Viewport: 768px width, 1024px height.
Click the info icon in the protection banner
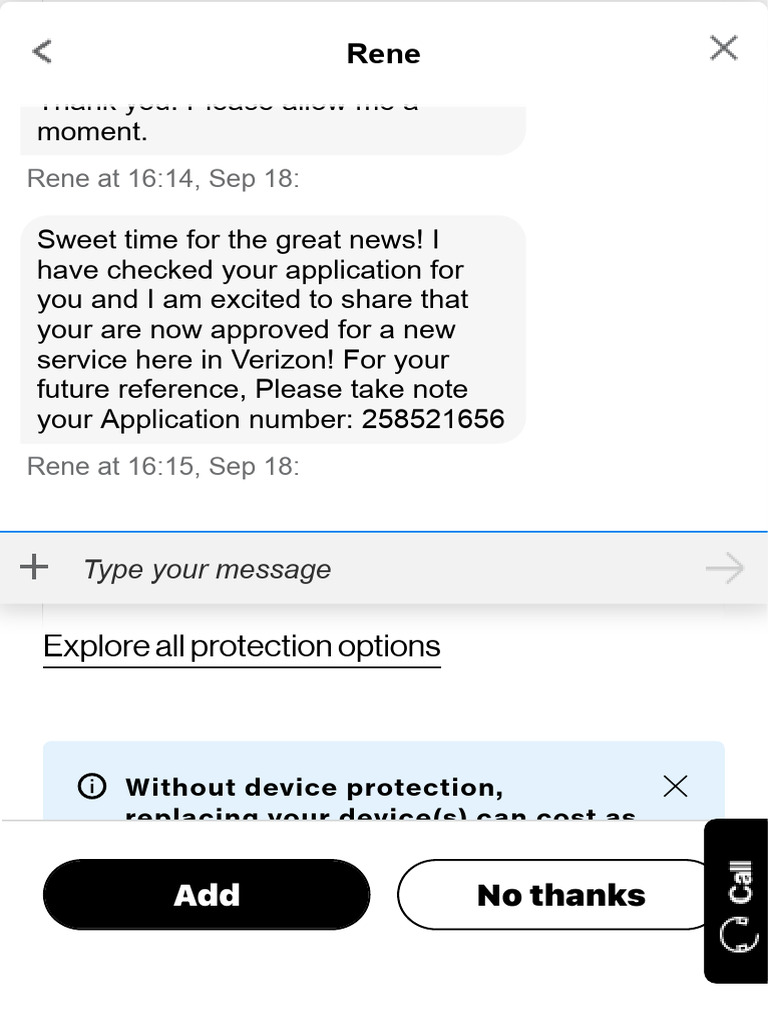[91, 786]
